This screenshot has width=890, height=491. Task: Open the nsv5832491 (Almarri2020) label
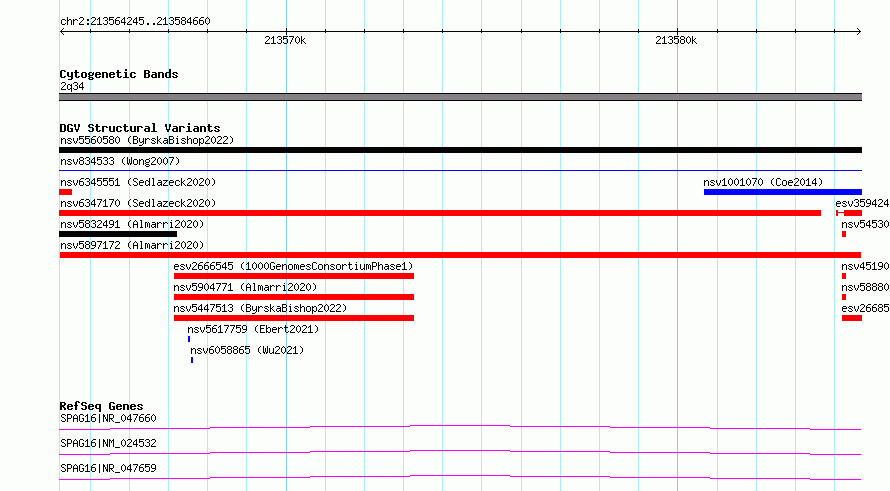(132, 224)
